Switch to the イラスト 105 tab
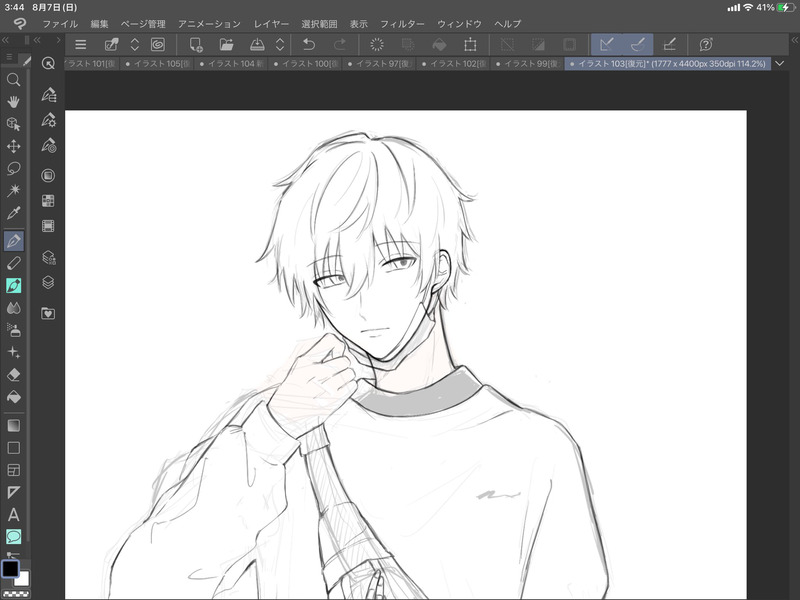The image size is (800, 600). pos(157,64)
